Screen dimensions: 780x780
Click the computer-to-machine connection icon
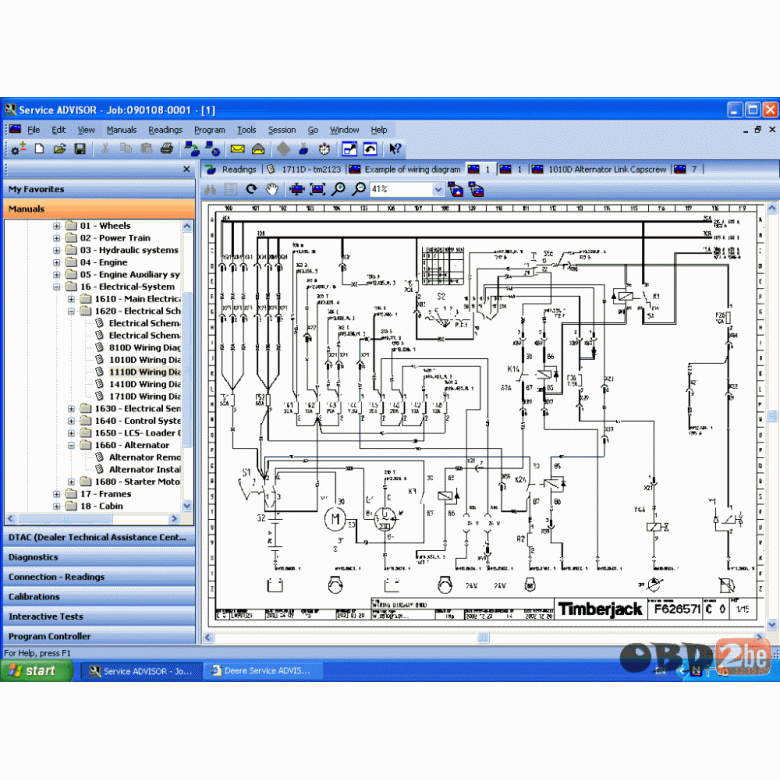pos(192,149)
